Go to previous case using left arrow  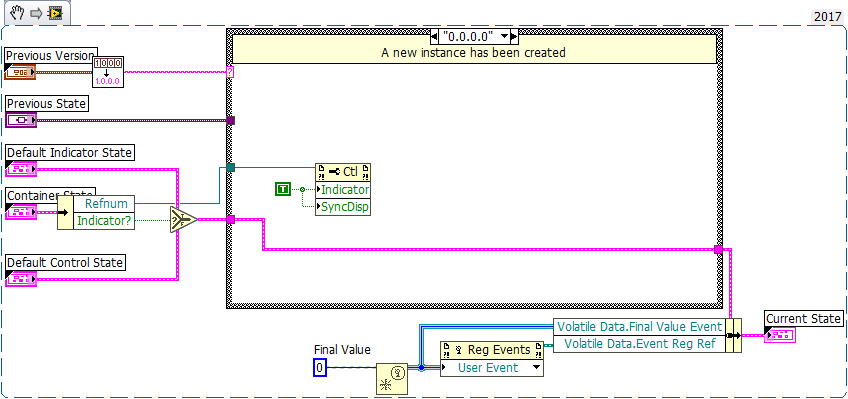pos(434,36)
